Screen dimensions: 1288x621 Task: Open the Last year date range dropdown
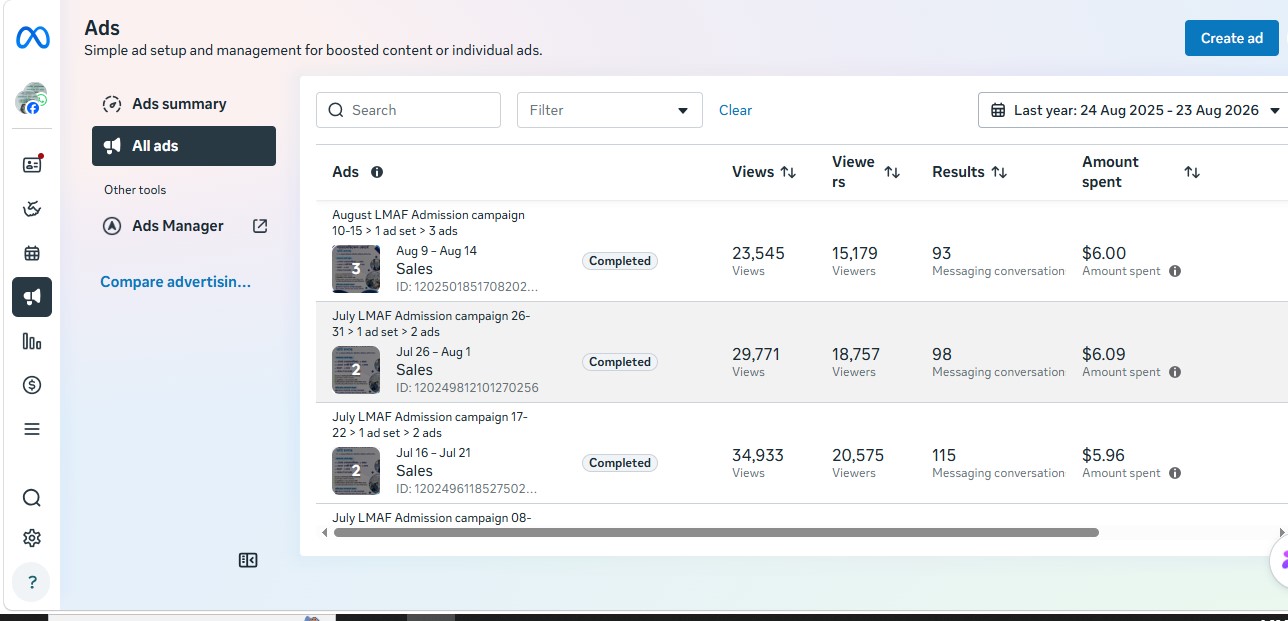1133,110
